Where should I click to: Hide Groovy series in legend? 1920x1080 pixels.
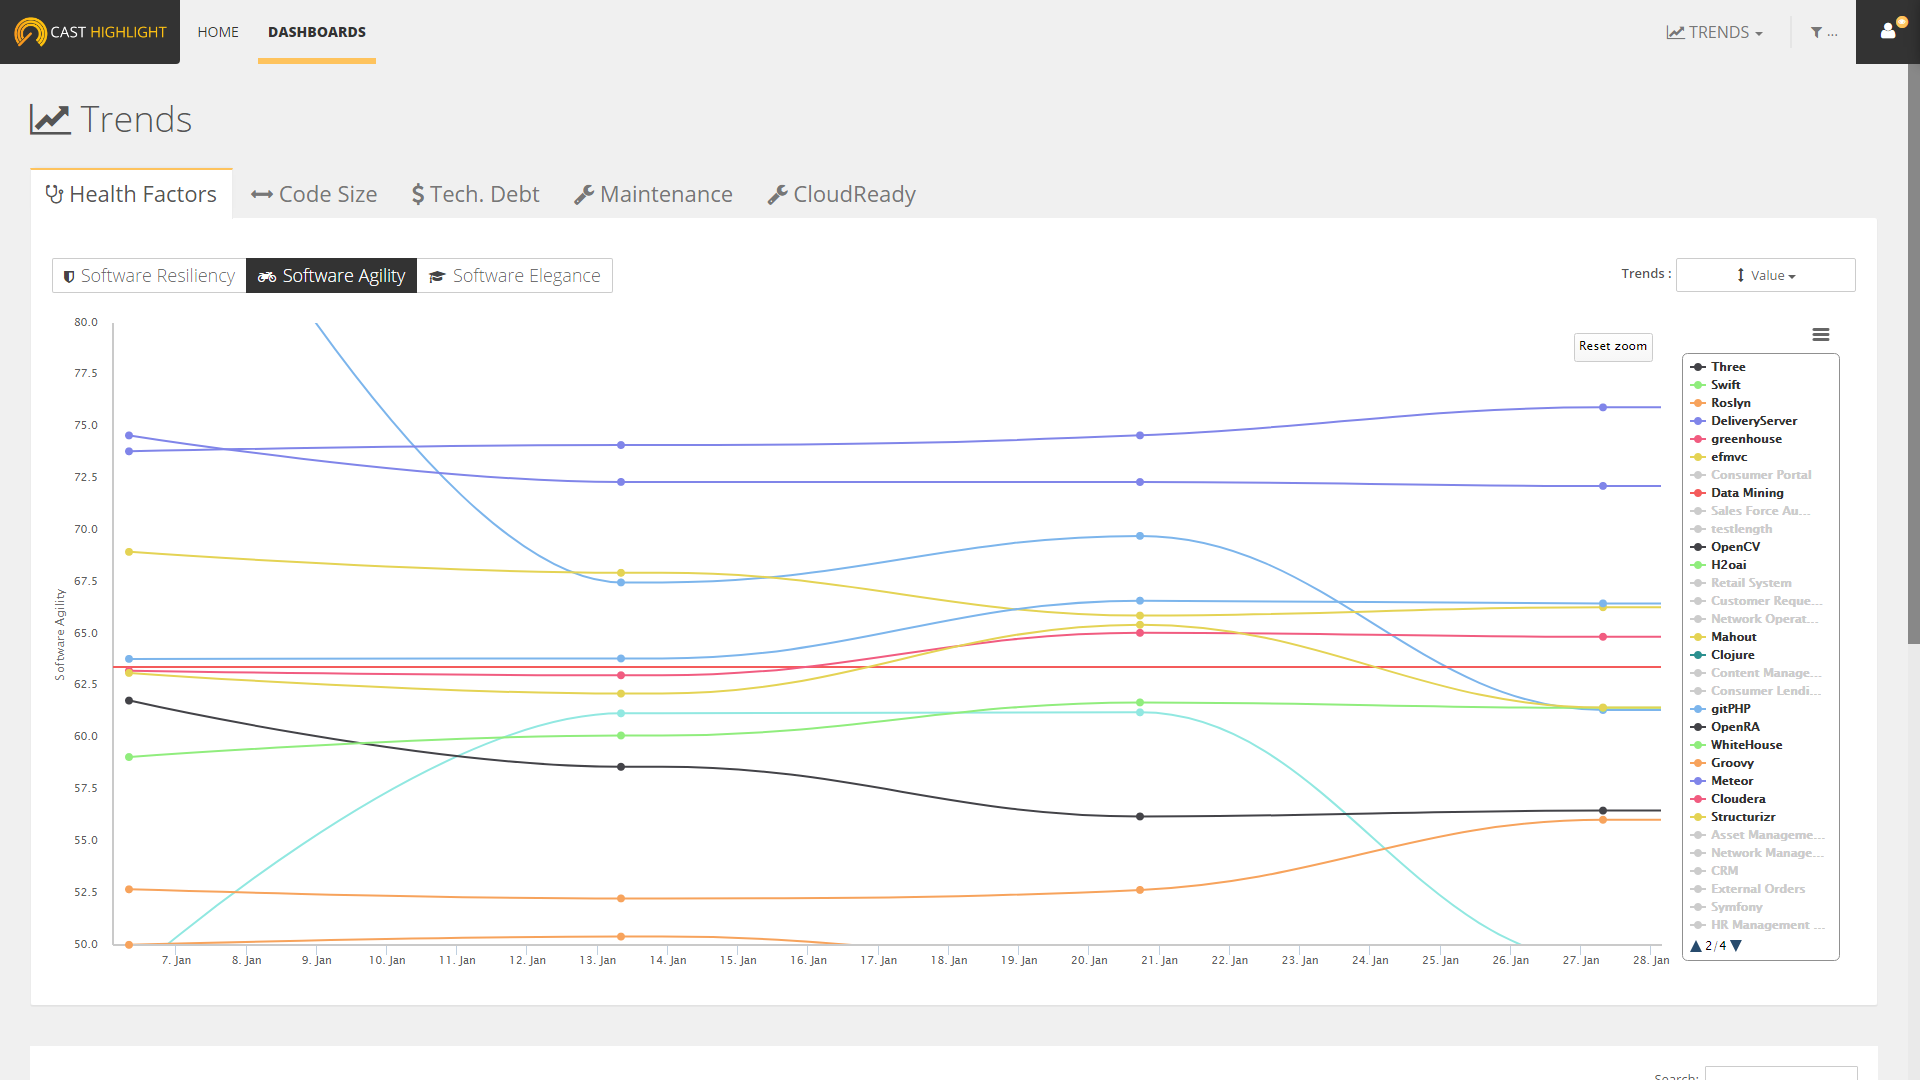click(x=1723, y=763)
